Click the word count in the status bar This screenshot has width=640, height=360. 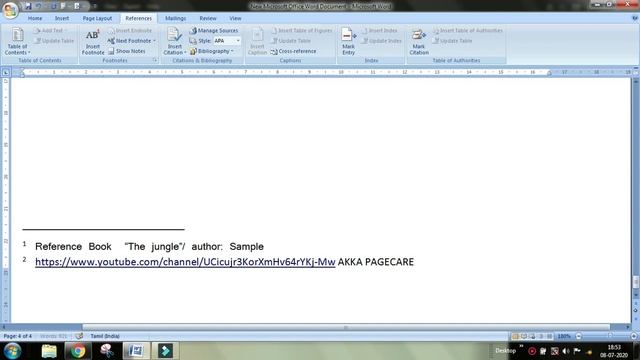53,336
